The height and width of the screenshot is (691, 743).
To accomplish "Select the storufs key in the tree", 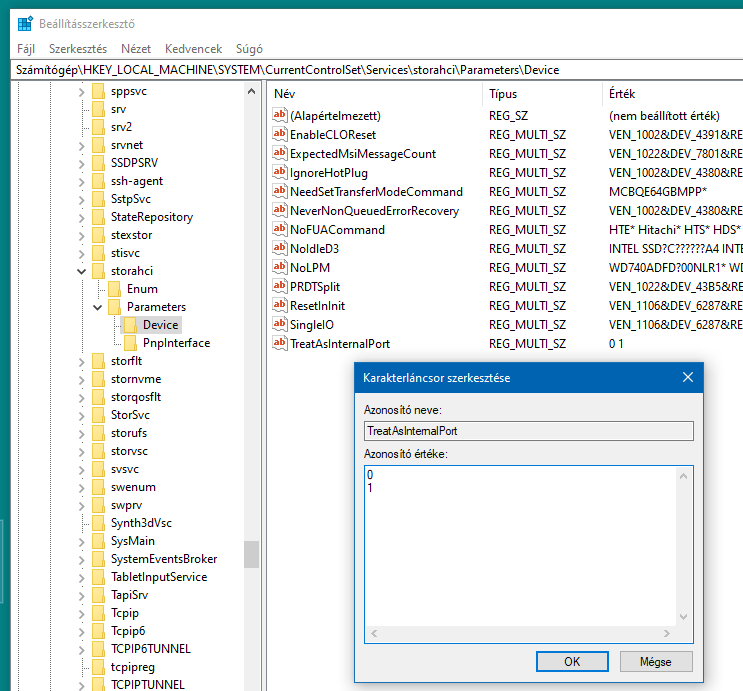I will click(129, 433).
